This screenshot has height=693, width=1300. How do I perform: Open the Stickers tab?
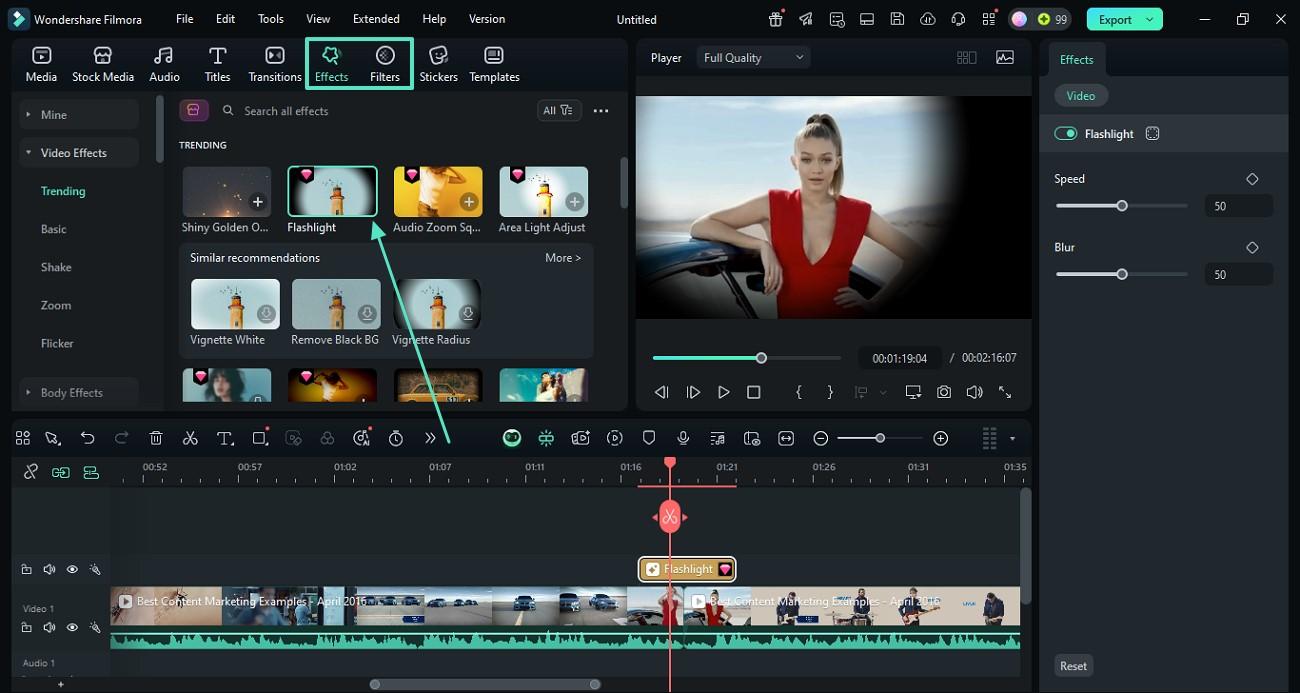[x=438, y=64]
